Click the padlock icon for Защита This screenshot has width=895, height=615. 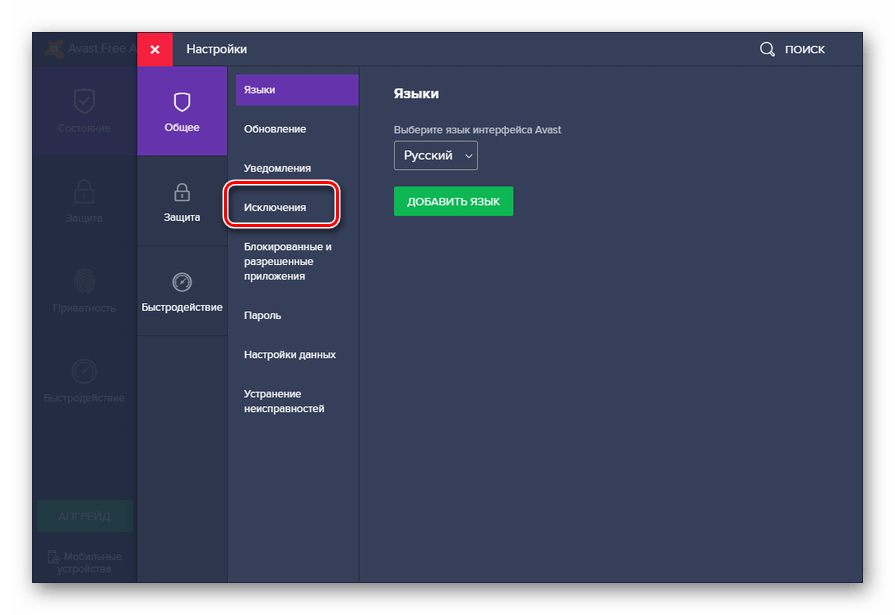click(x=182, y=192)
